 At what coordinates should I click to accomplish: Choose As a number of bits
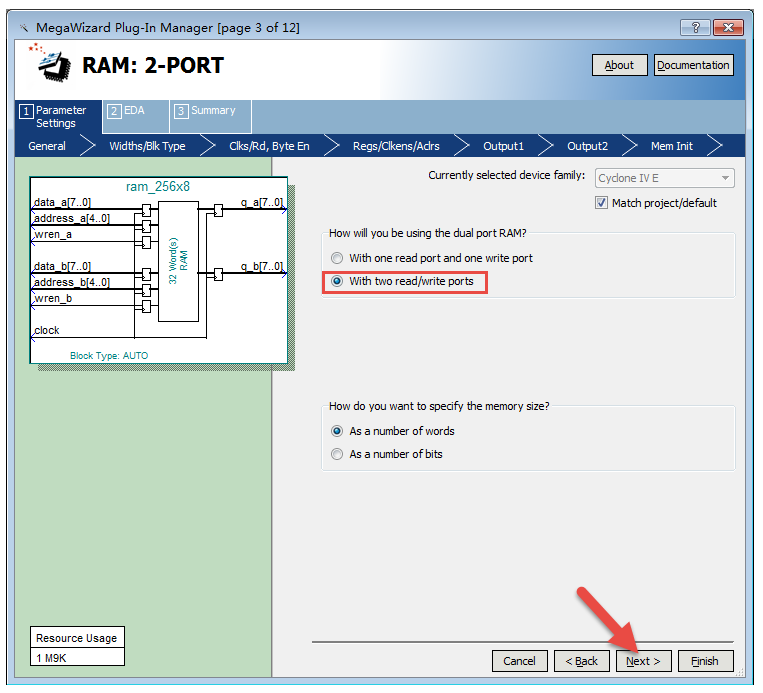[x=387, y=454]
